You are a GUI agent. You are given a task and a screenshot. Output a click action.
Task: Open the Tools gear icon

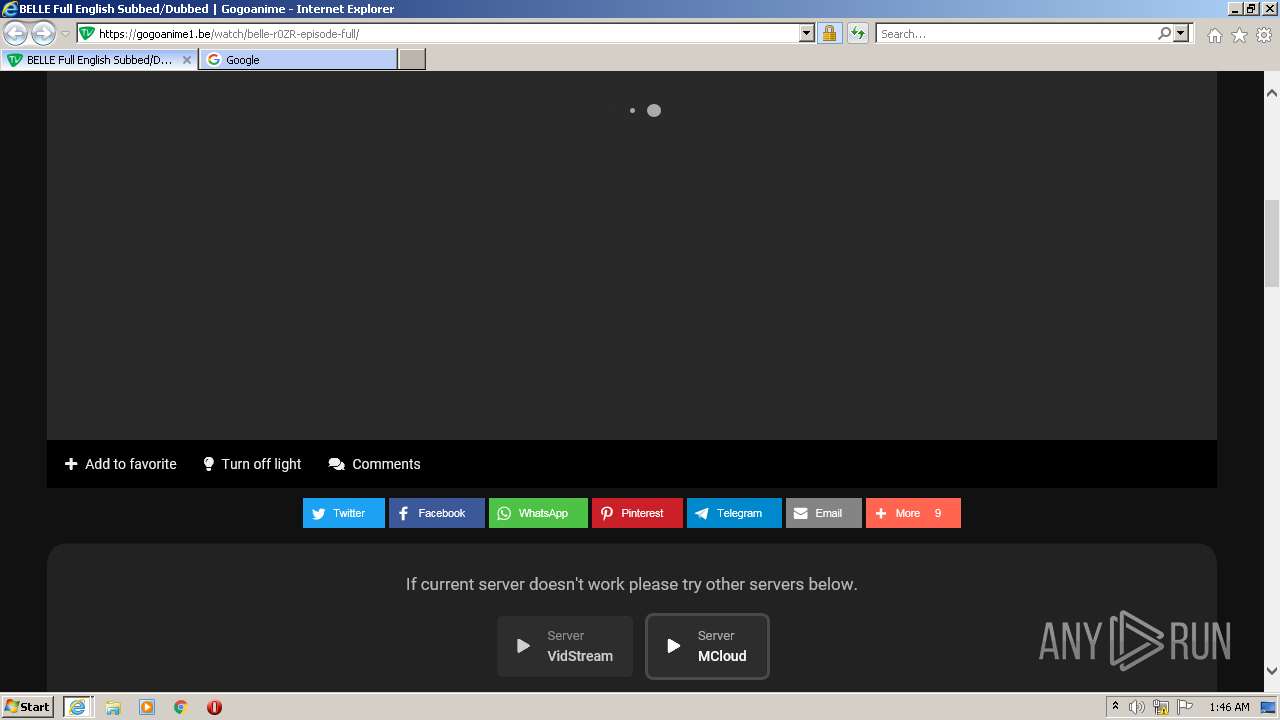[1264, 35]
